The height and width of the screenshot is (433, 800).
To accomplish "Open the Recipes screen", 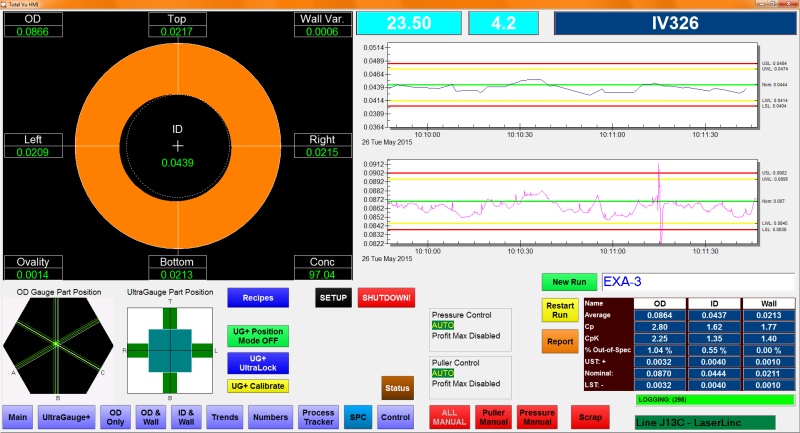I will coord(257,298).
